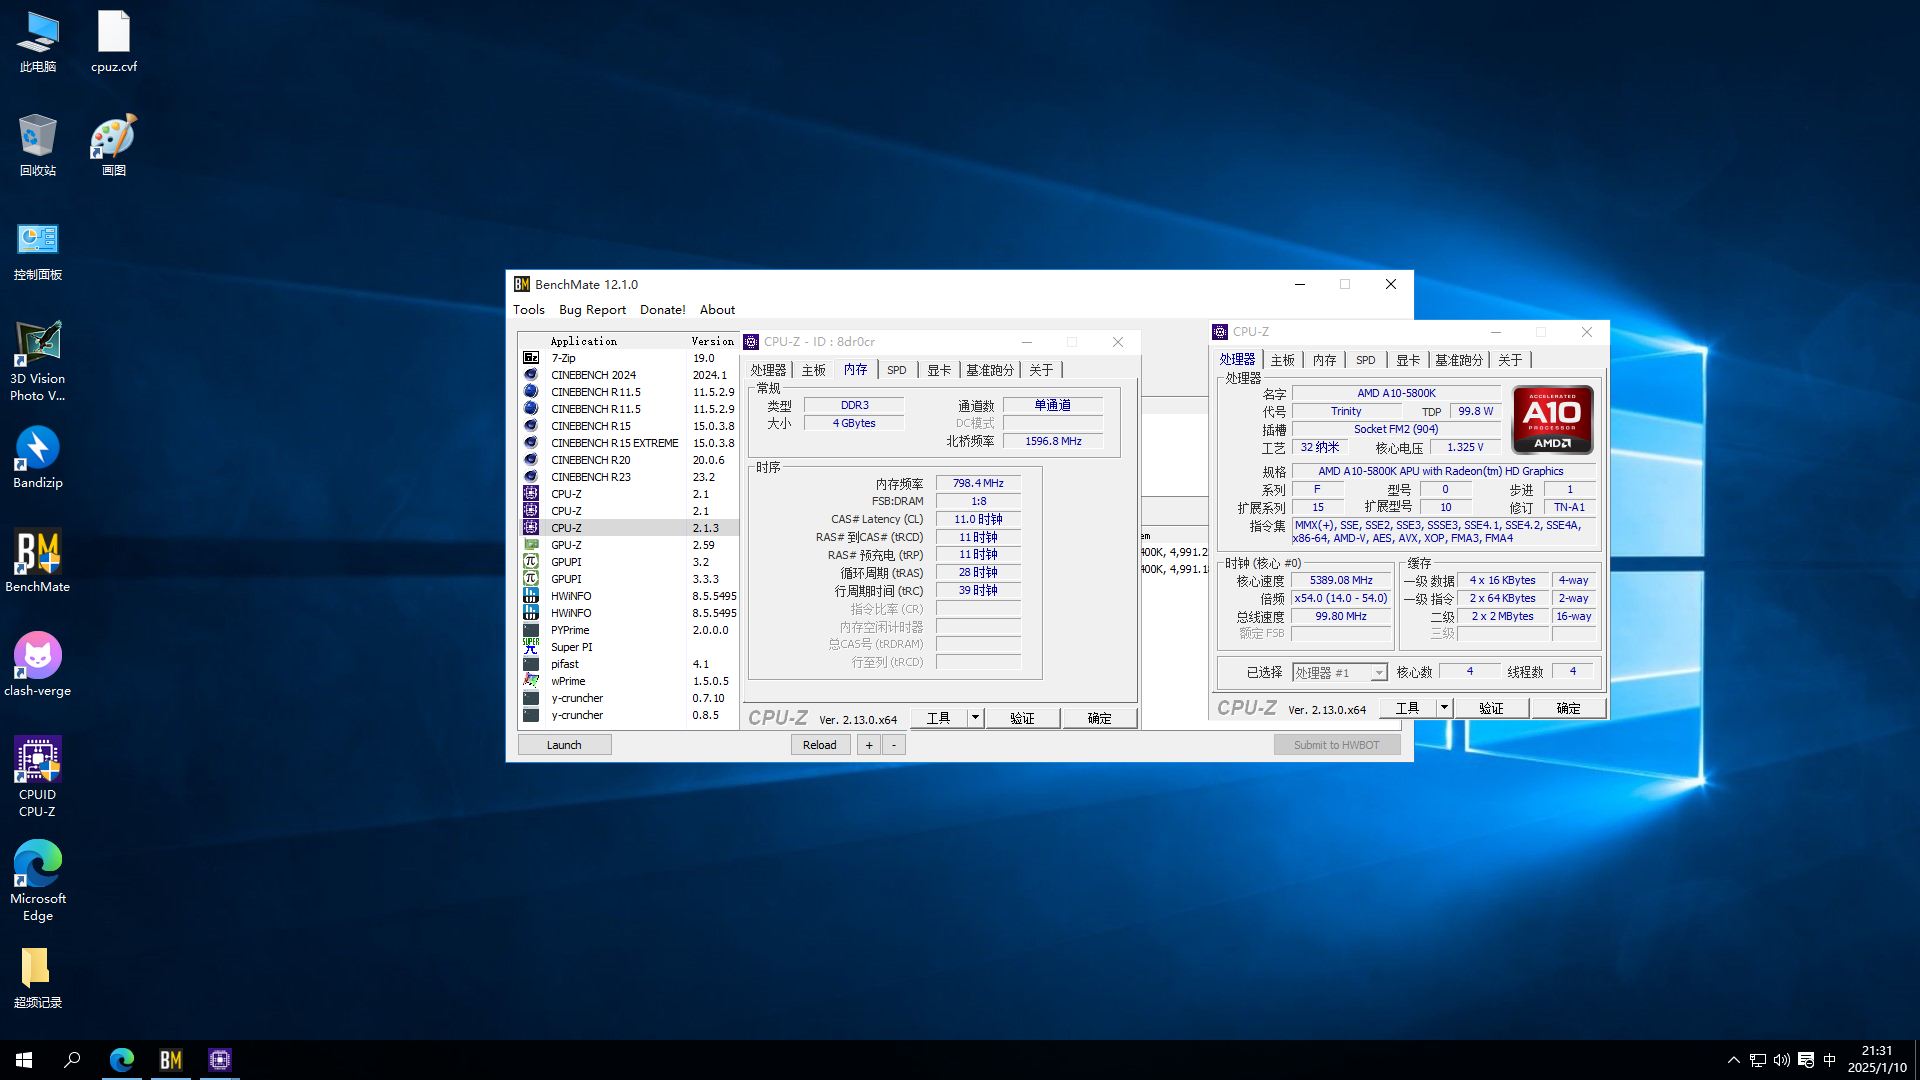Select pifast in the application list
The width and height of the screenshot is (1920, 1080).
click(630, 664)
